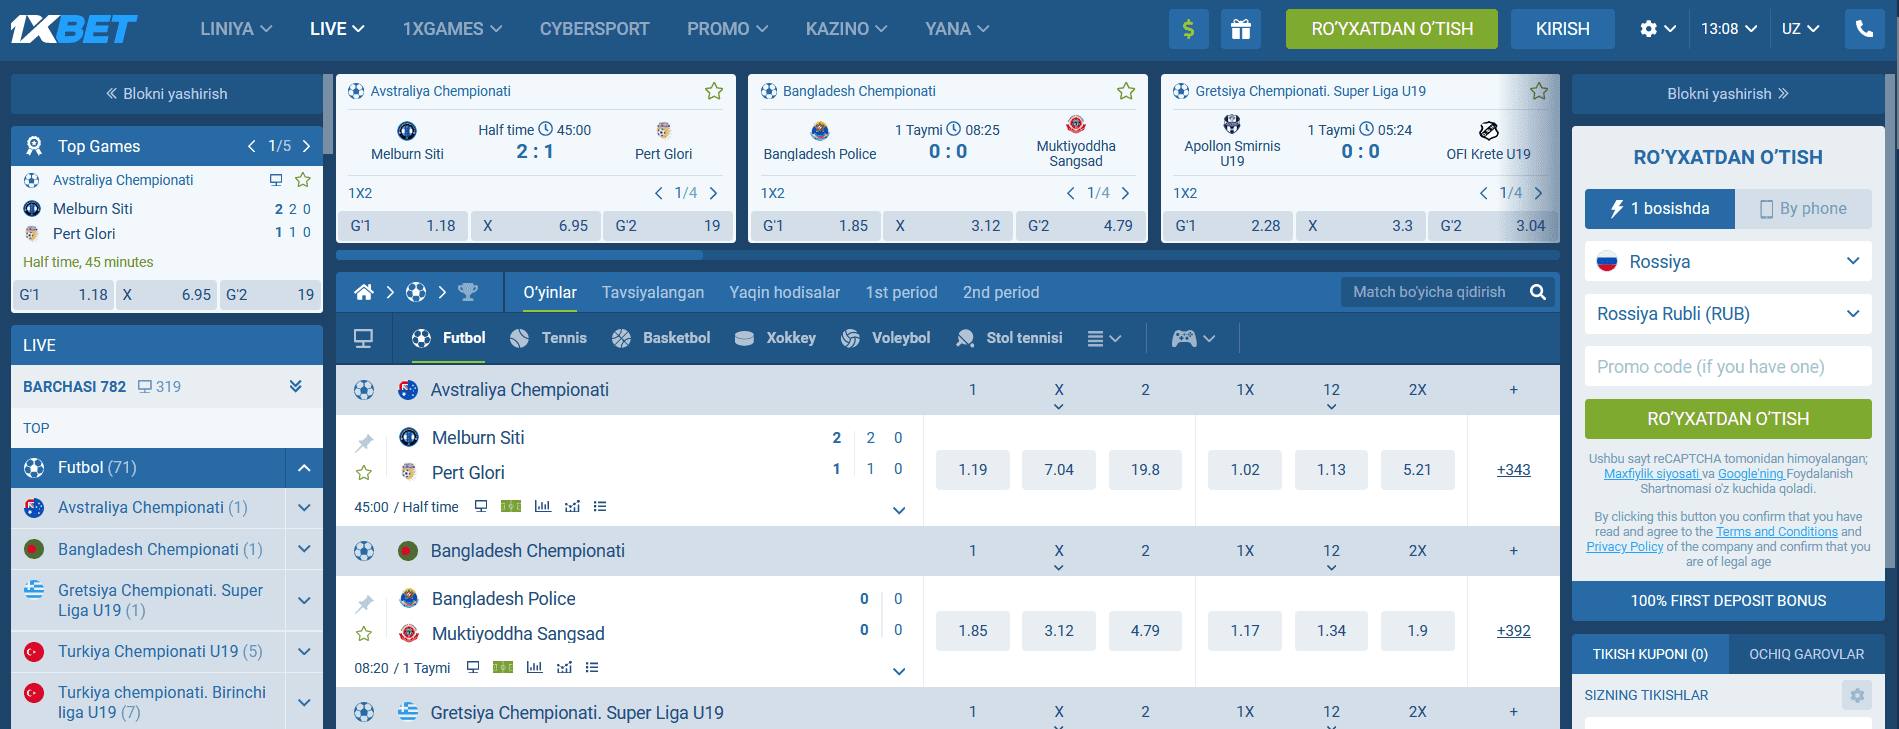Open bar chart statistics for Bangladesh Police match
The image size is (1899, 729).
[x=535, y=667]
